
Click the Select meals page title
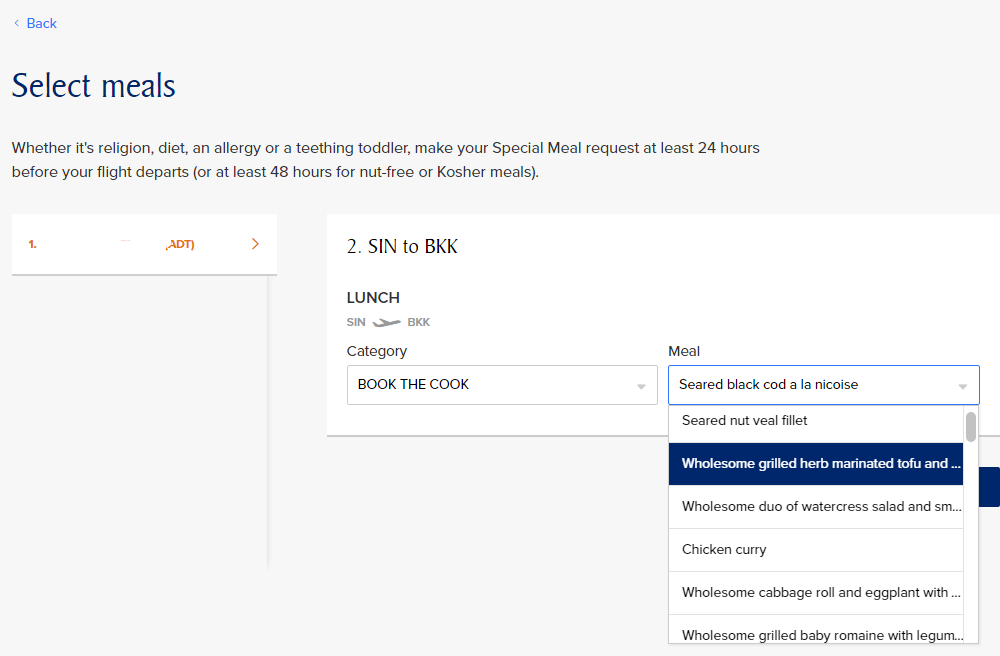tap(94, 86)
